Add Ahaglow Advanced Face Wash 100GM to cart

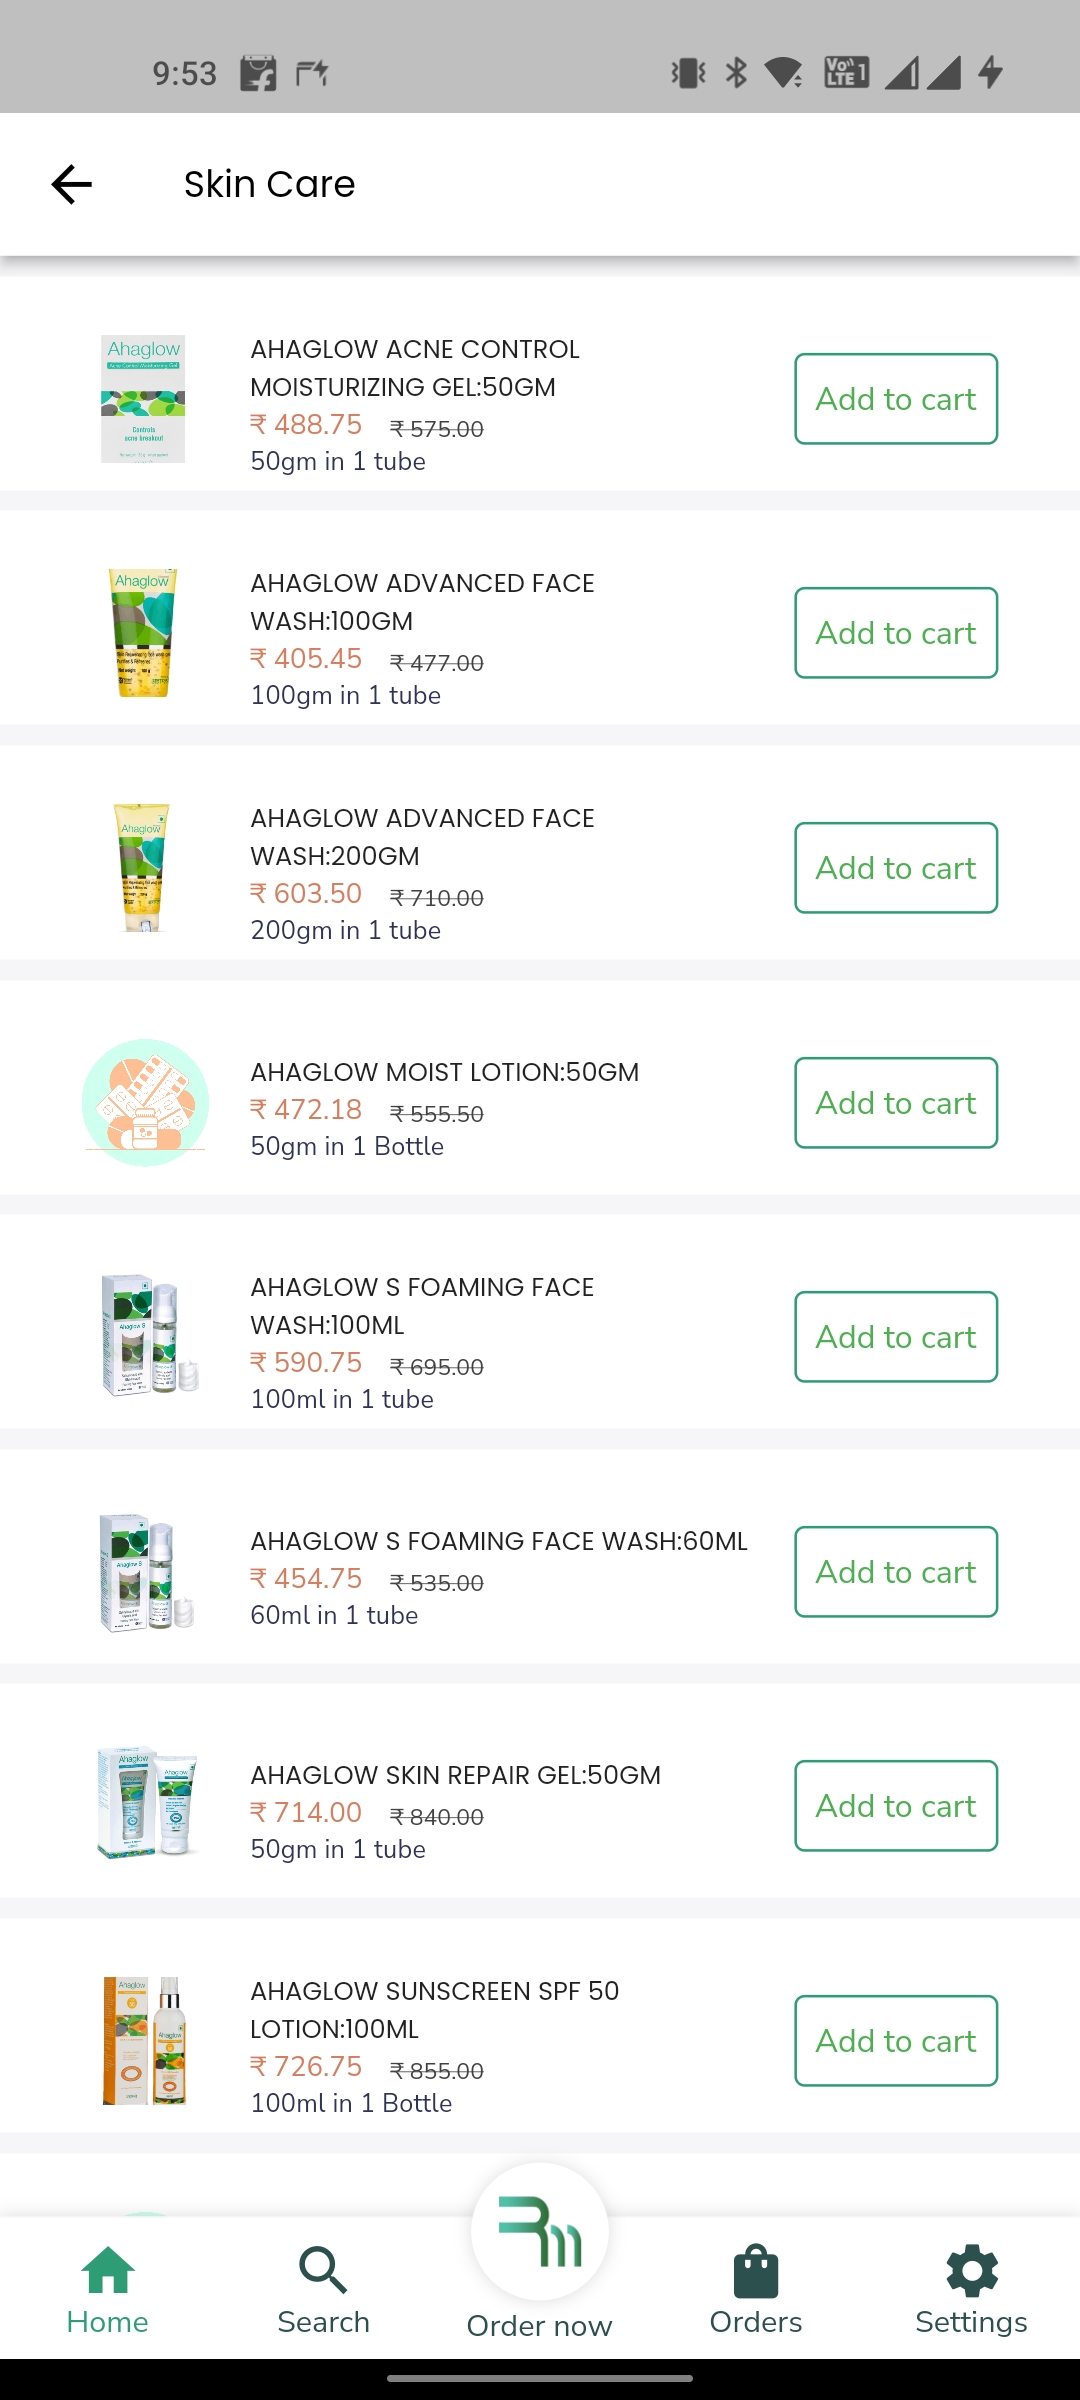(x=896, y=633)
